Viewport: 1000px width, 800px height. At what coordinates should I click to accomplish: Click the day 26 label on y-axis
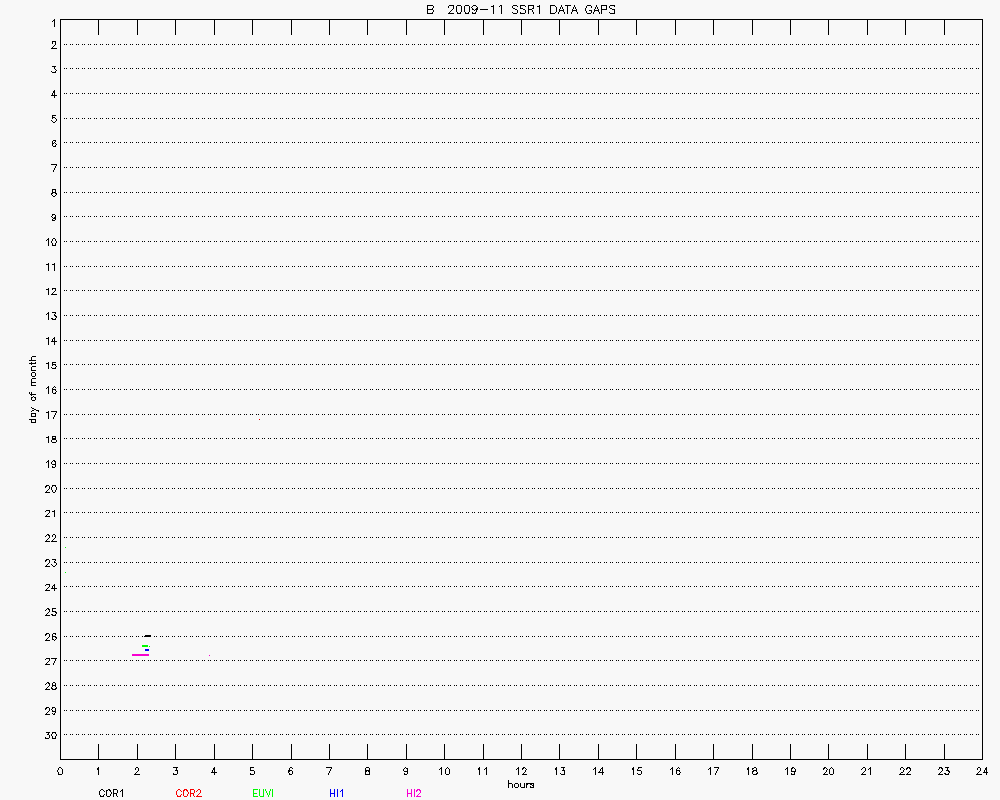(48, 636)
